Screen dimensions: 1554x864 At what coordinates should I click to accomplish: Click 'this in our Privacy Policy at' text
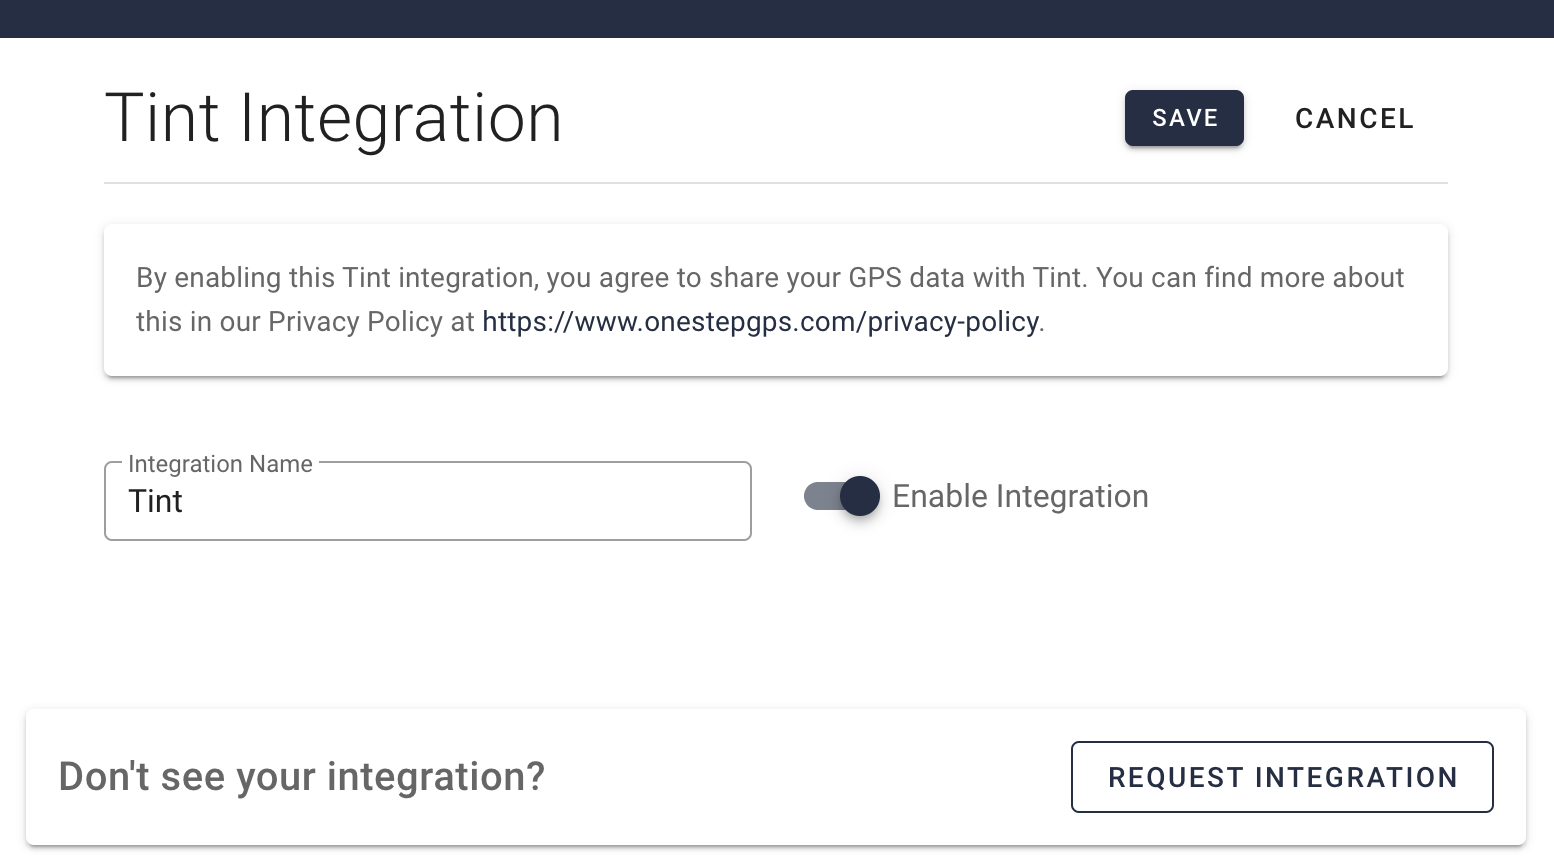click(305, 322)
